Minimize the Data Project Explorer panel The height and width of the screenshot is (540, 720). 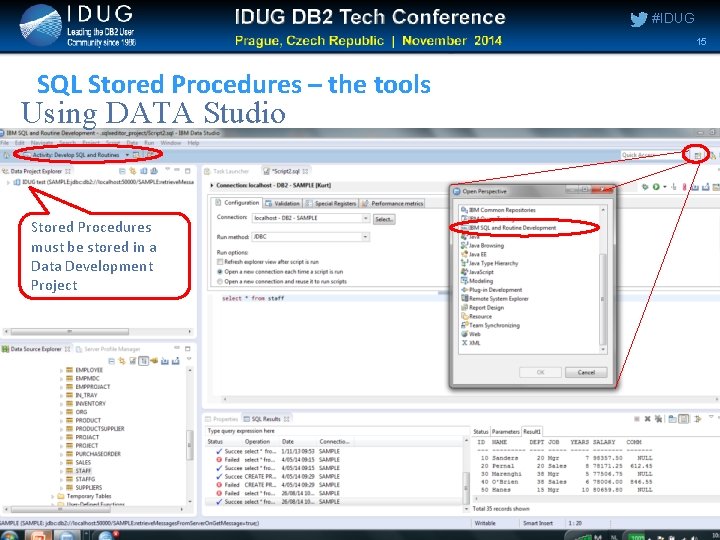[x=177, y=170]
